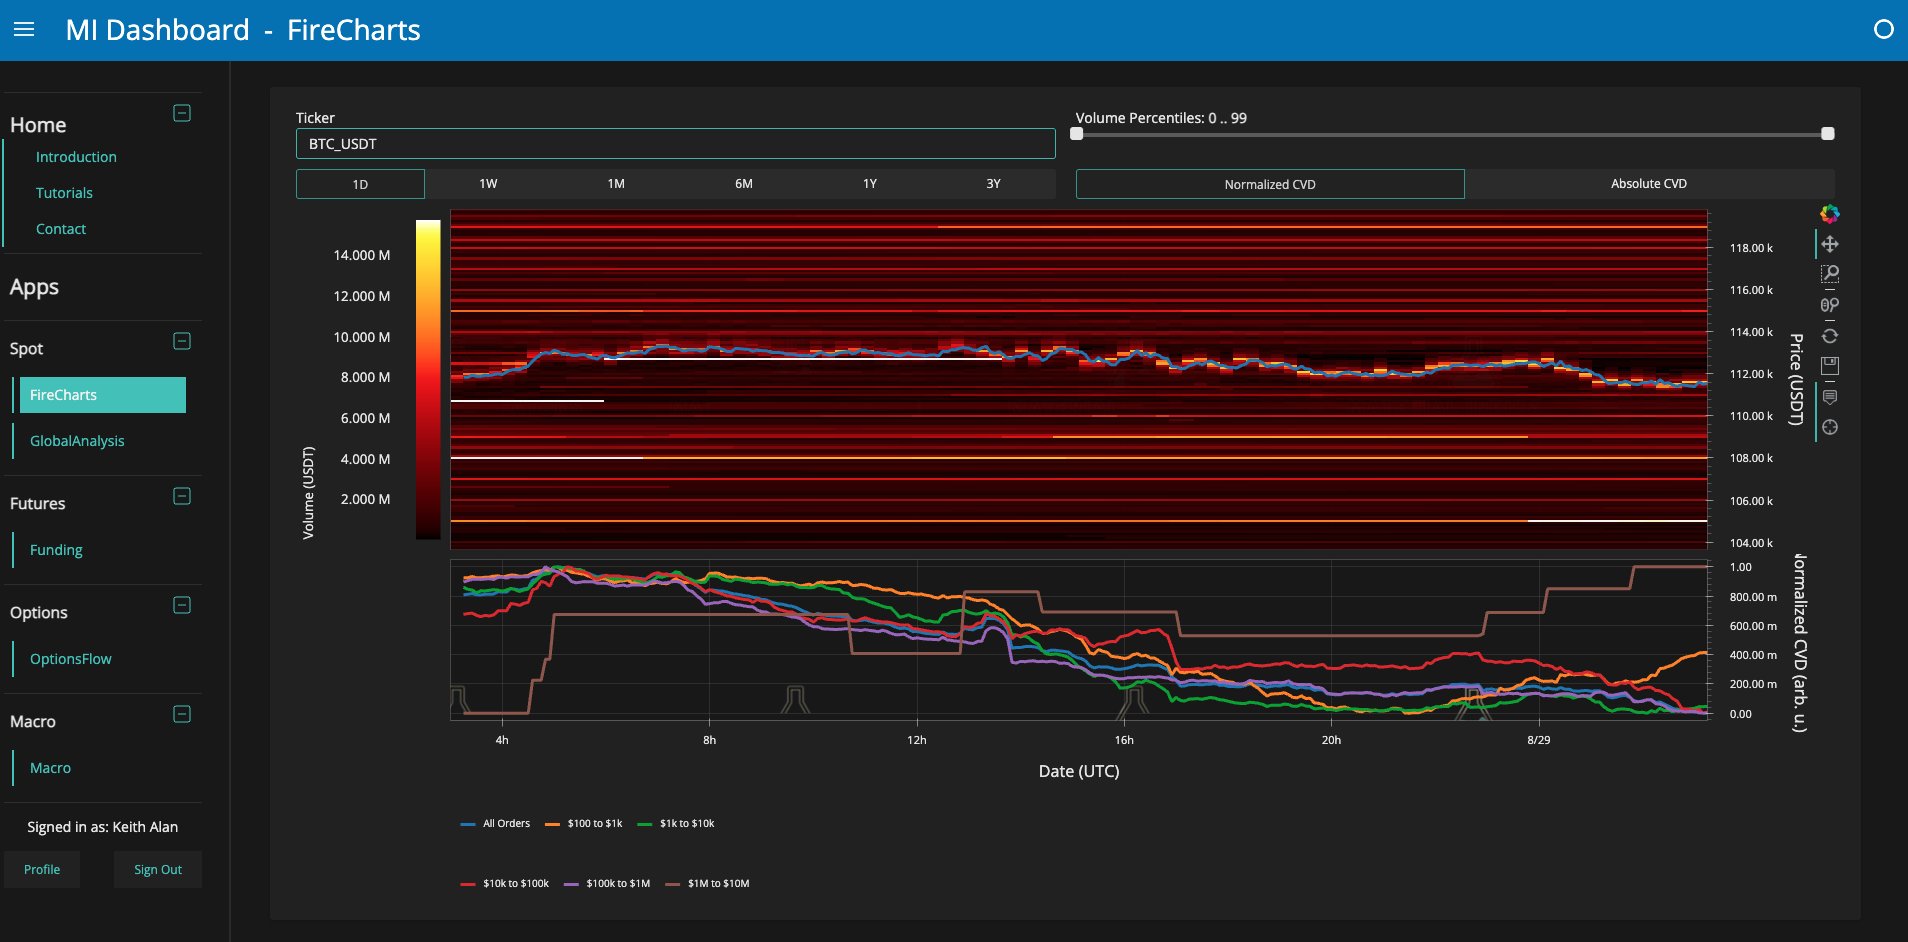Save the chart as an image
The height and width of the screenshot is (942, 1908).
(1829, 366)
